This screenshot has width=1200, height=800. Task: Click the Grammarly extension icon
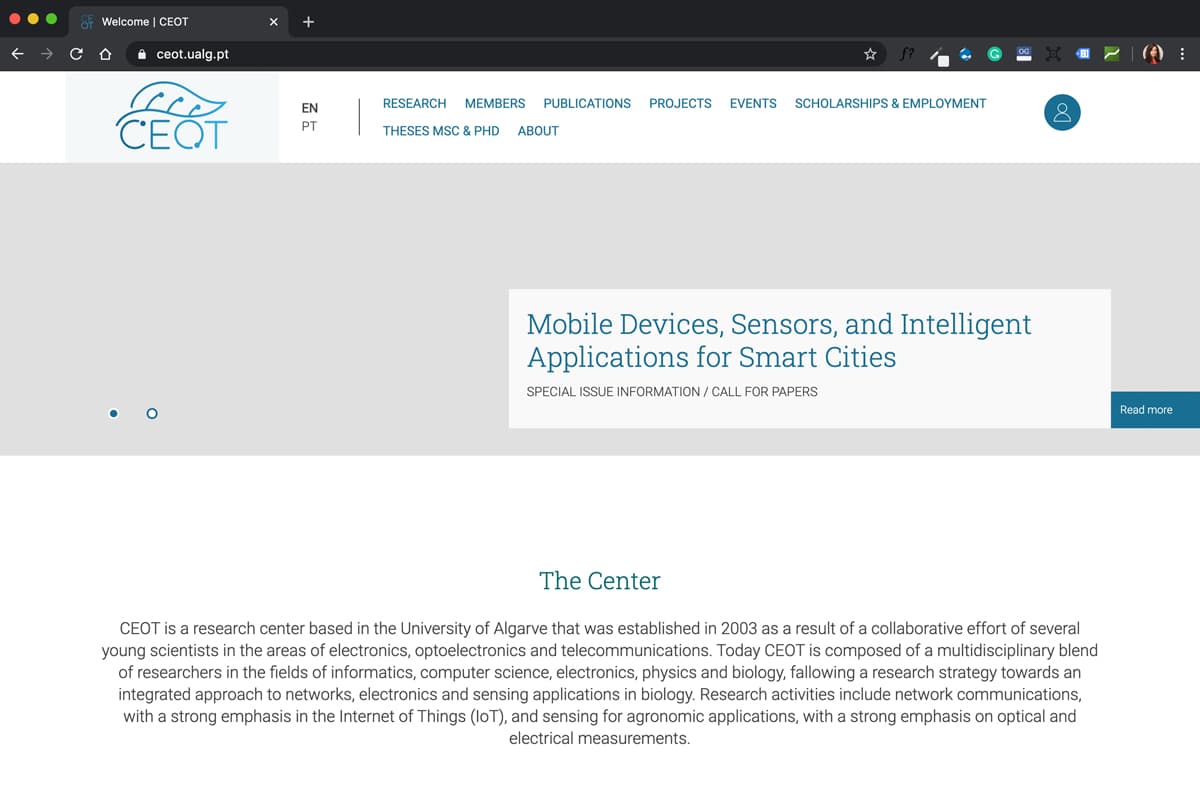(x=995, y=54)
